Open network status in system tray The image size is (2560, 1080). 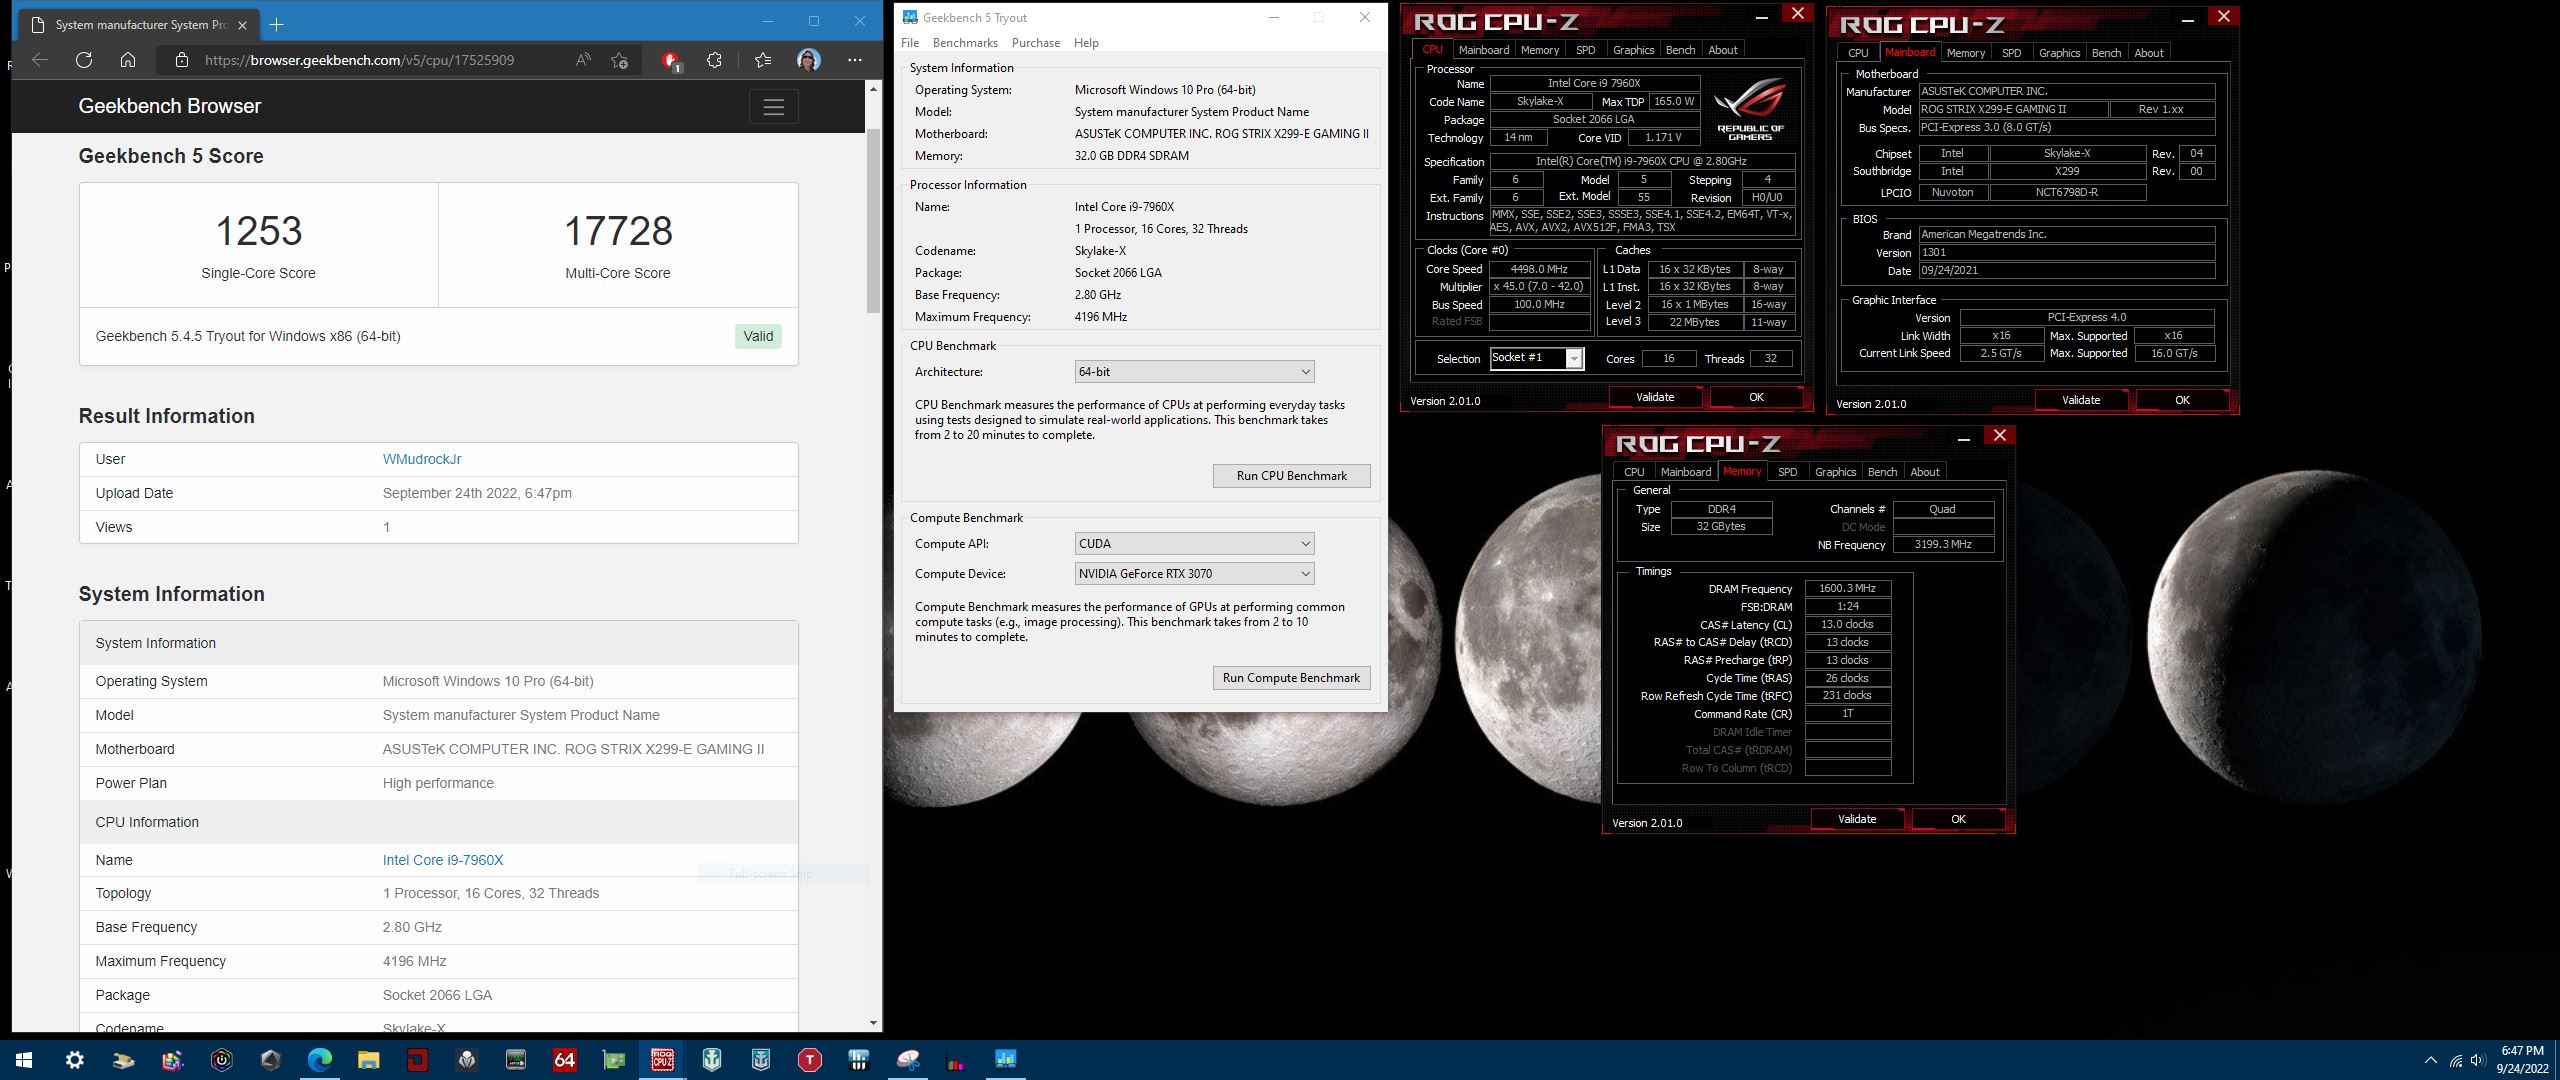pos(2456,1060)
